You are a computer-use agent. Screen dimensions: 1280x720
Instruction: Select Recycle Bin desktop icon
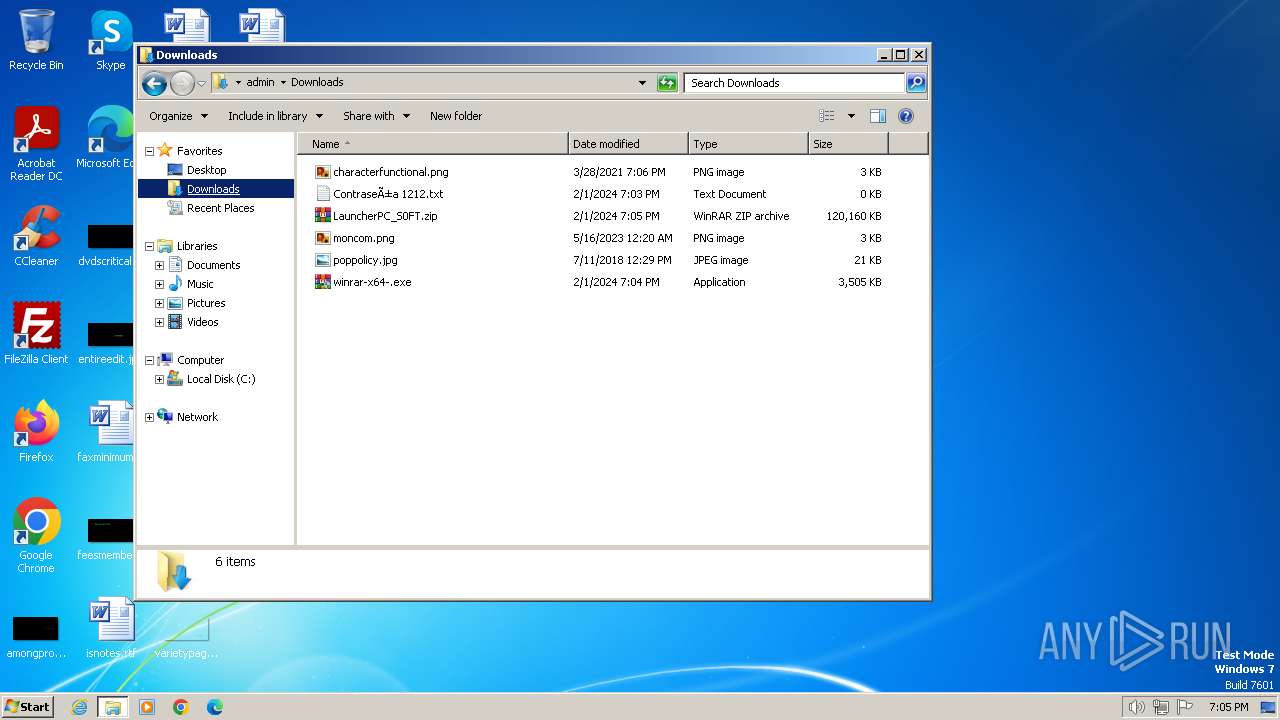tap(36, 40)
